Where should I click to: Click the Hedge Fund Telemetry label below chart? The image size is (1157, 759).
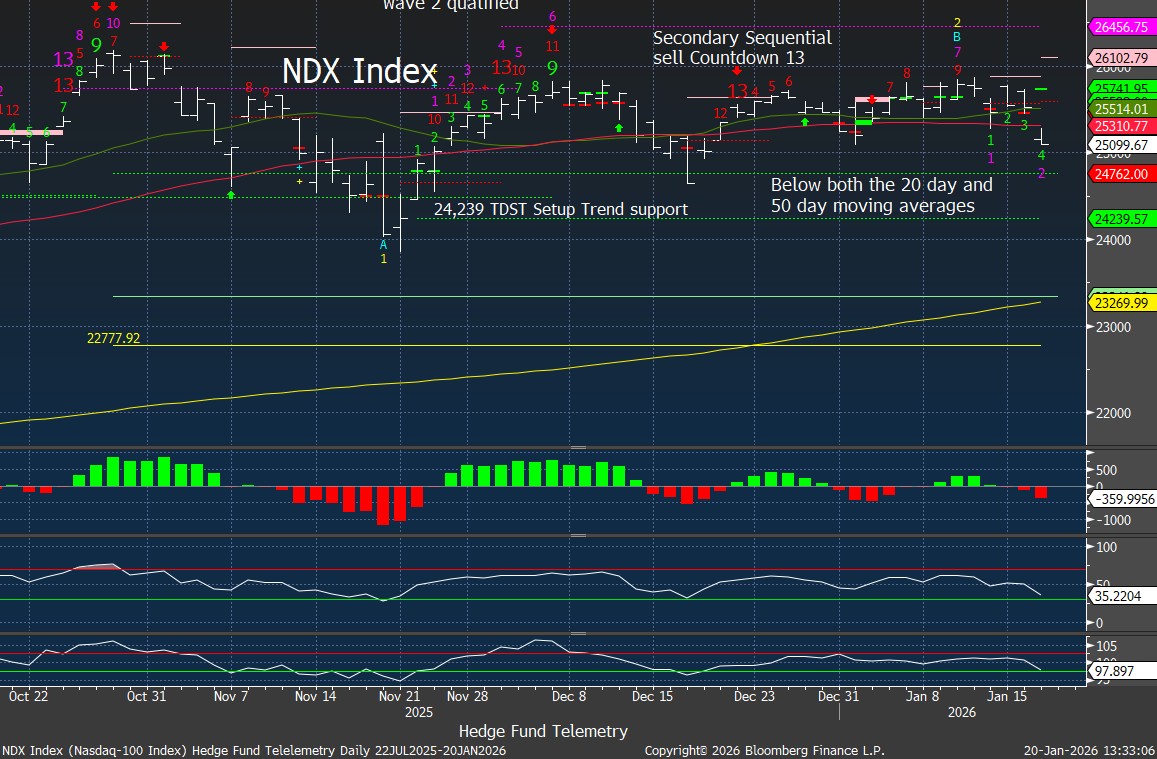tap(543, 731)
